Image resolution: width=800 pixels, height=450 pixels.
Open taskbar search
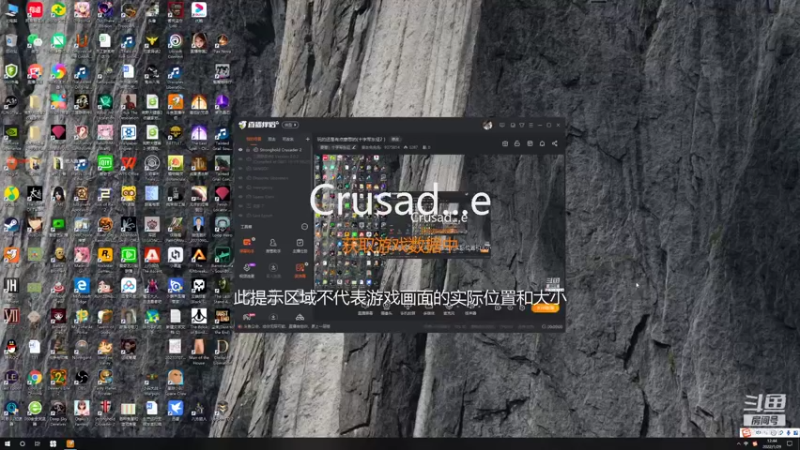22,444
